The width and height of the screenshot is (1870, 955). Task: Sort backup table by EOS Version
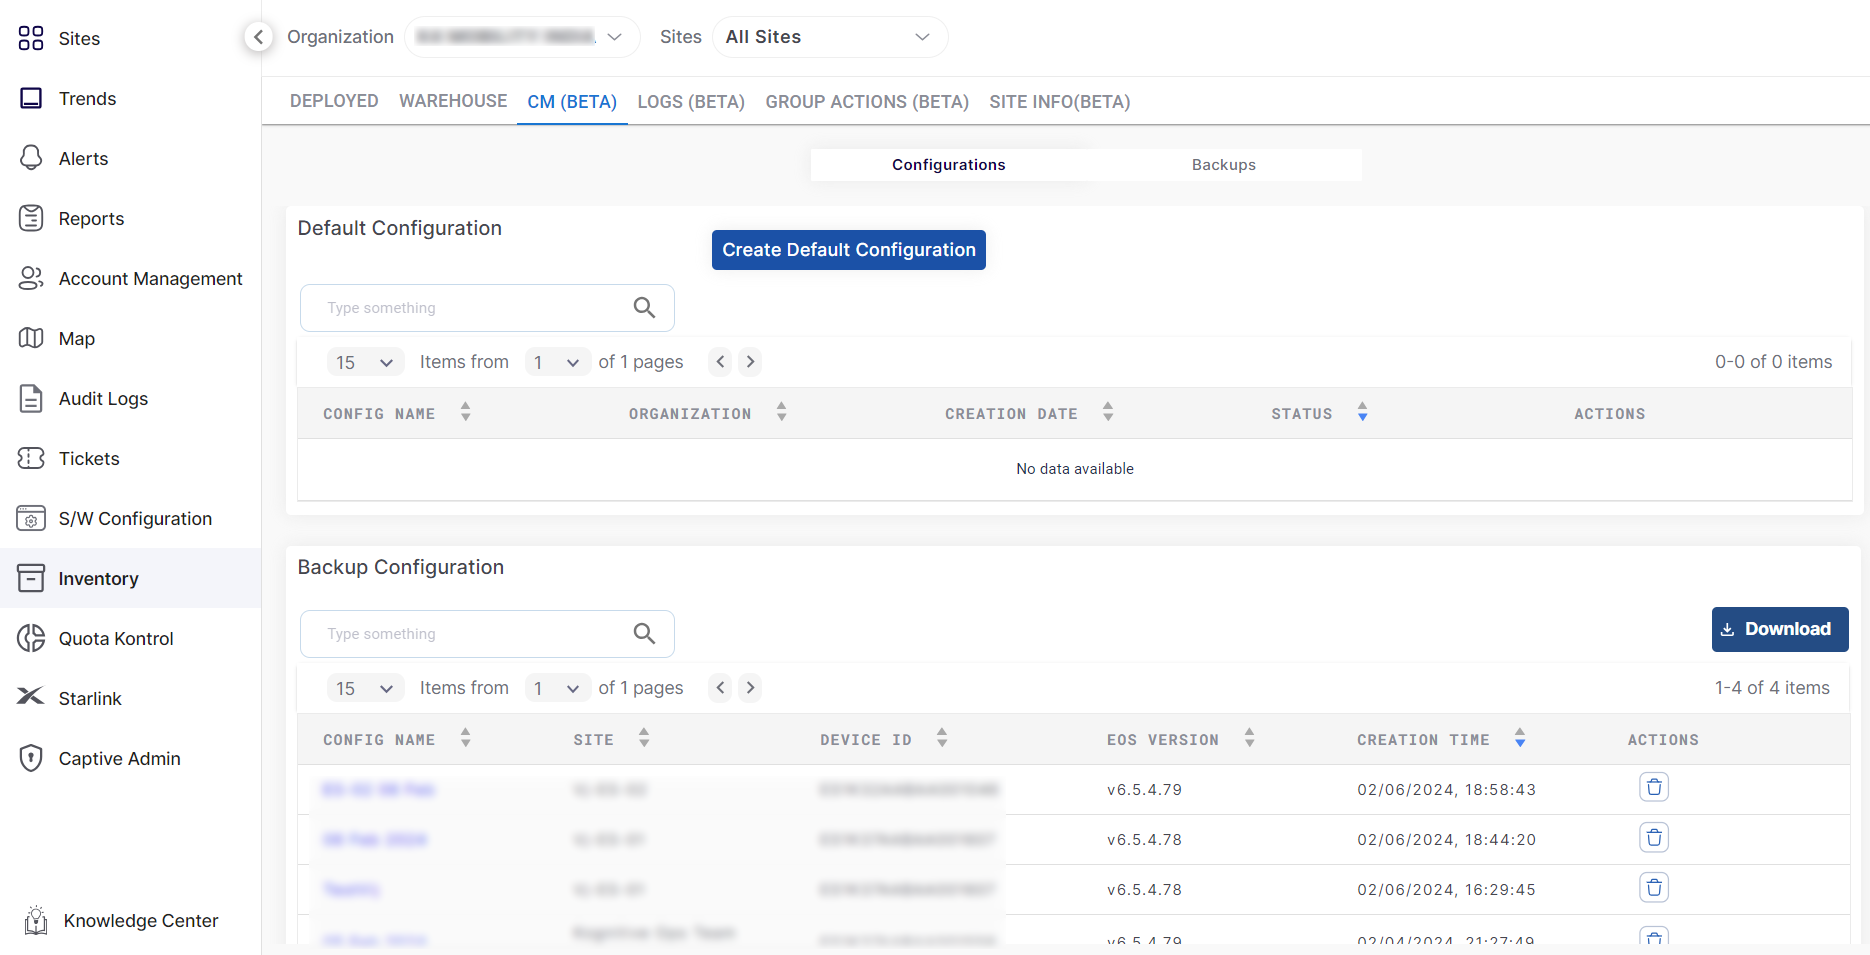pos(1249,739)
